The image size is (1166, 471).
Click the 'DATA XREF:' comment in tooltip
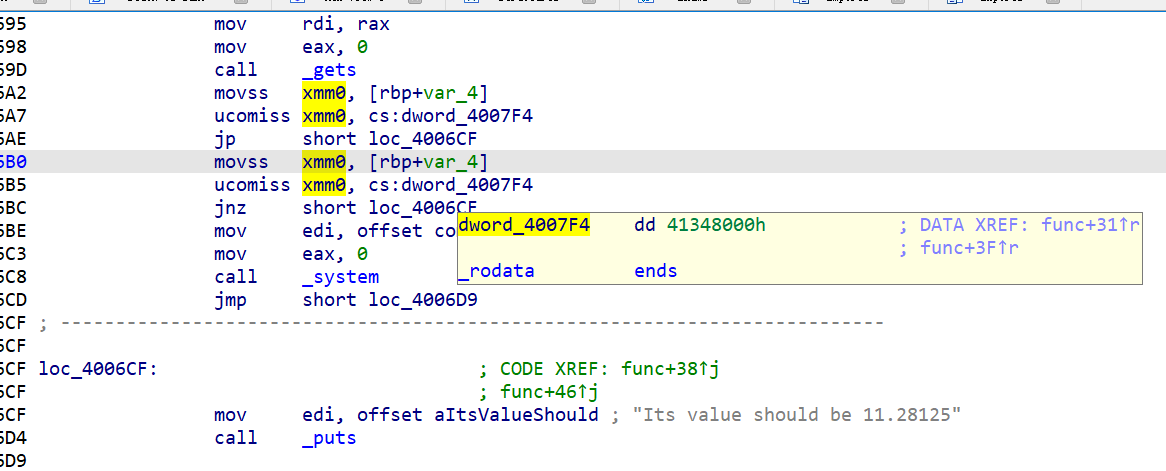tap(977, 225)
